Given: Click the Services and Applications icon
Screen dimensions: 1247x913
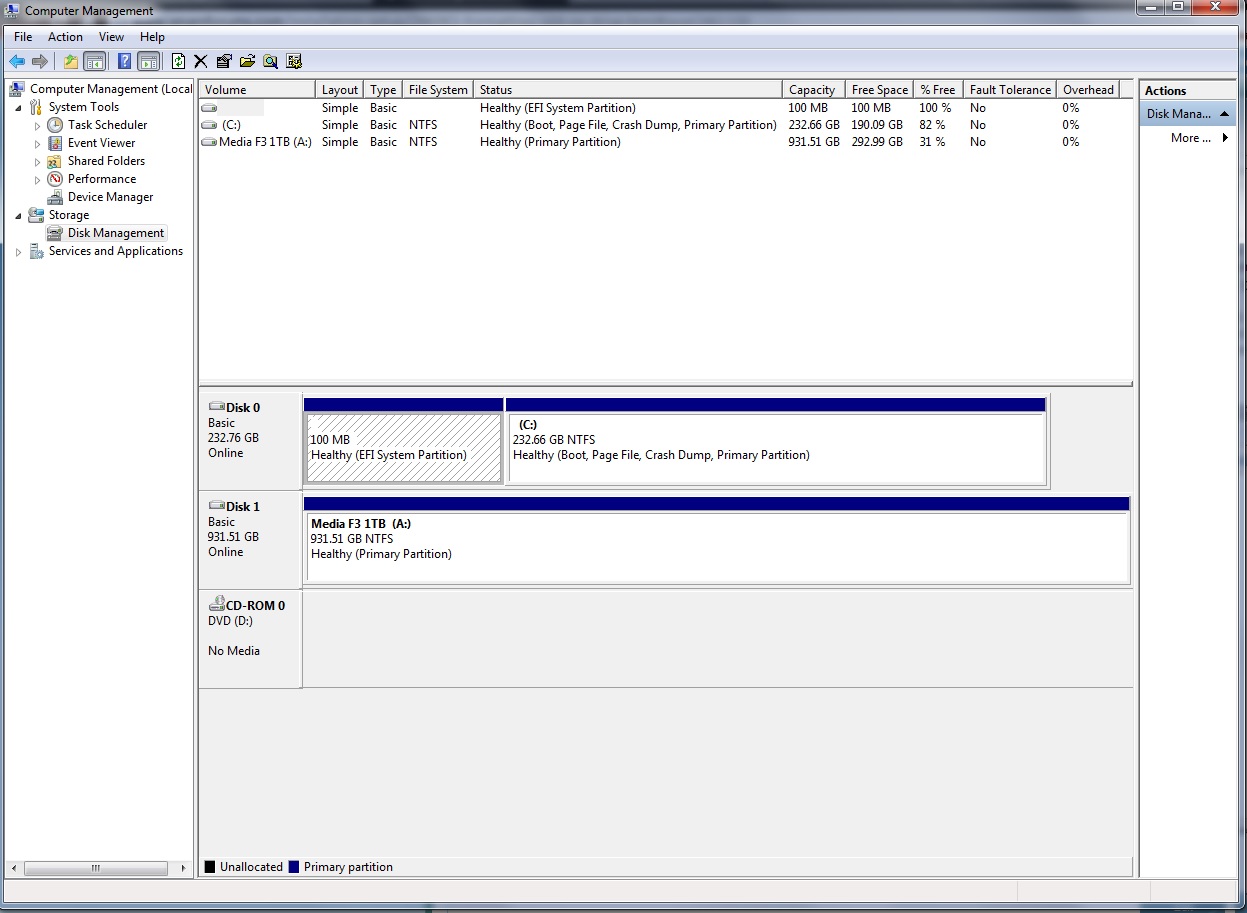Looking at the screenshot, I should [x=37, y=251].
